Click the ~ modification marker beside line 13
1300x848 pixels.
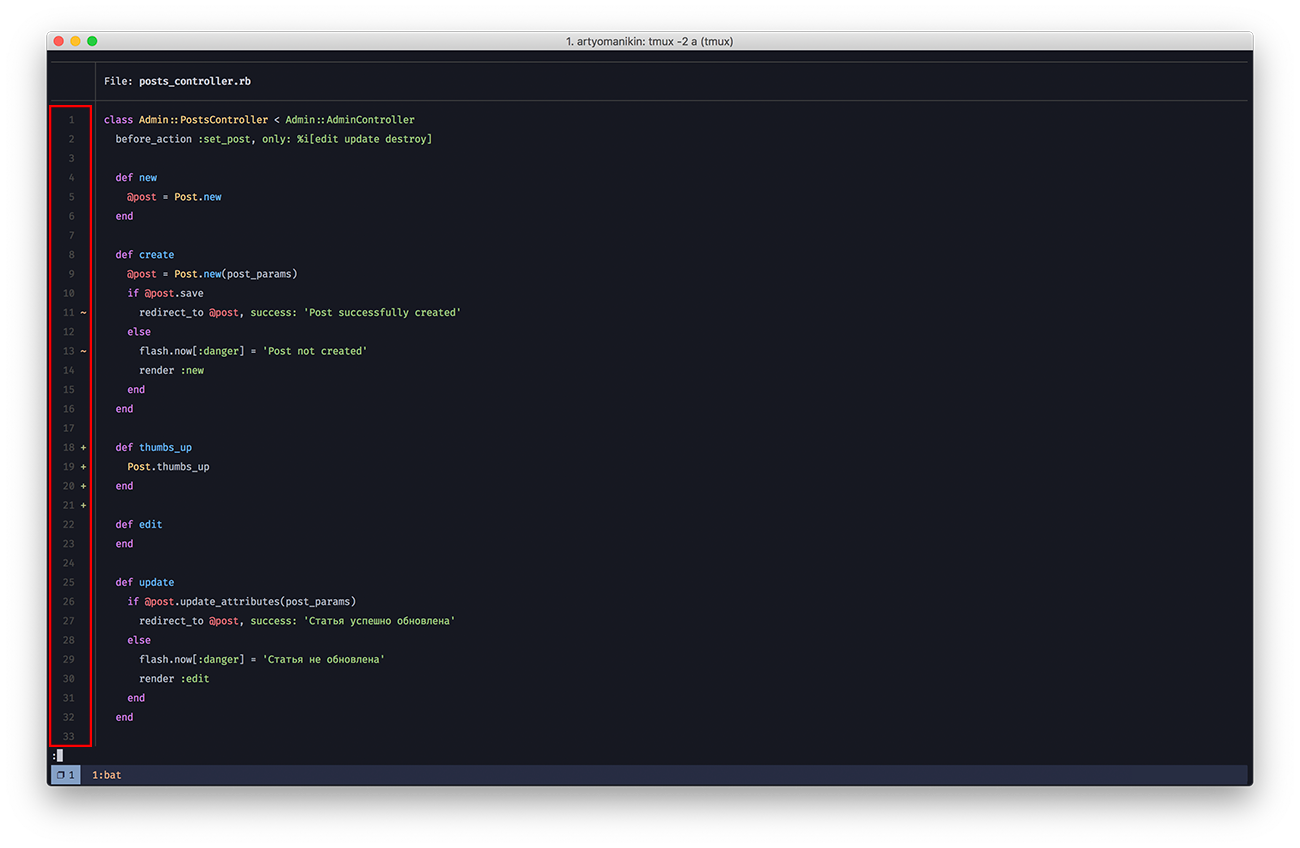coord(84,351)
